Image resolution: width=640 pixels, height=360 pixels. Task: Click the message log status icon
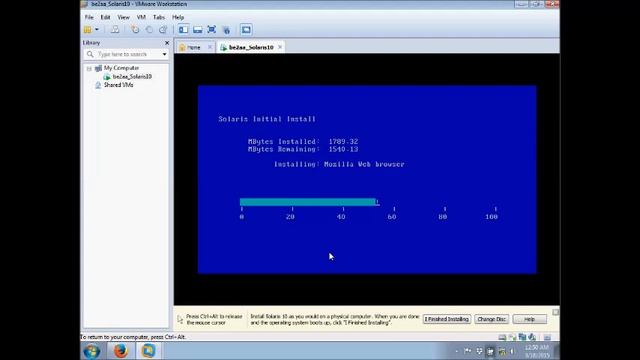pyautogui.click(x=547, y=337)
